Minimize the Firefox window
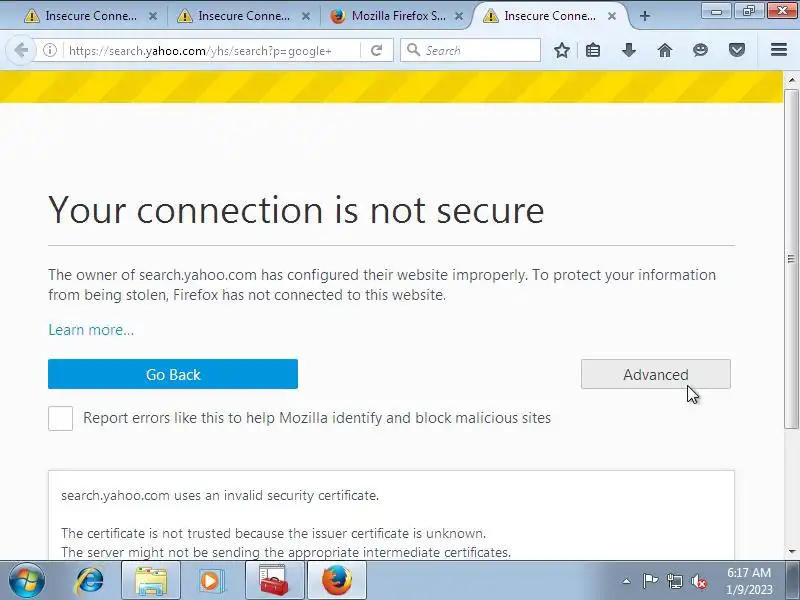This screenshot has width=800, height=600. [x=716, y=11]
